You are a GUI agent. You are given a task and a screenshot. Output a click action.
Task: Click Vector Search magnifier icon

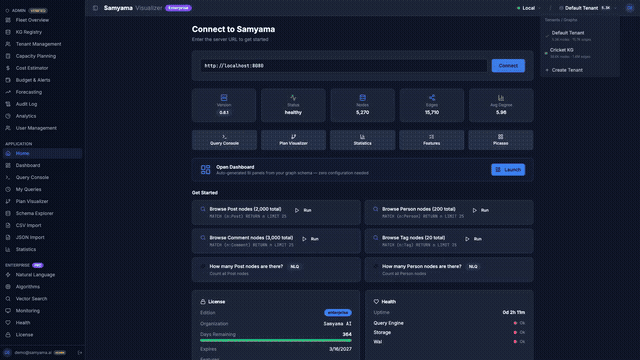pyautogui.click(x=8, y=299)
